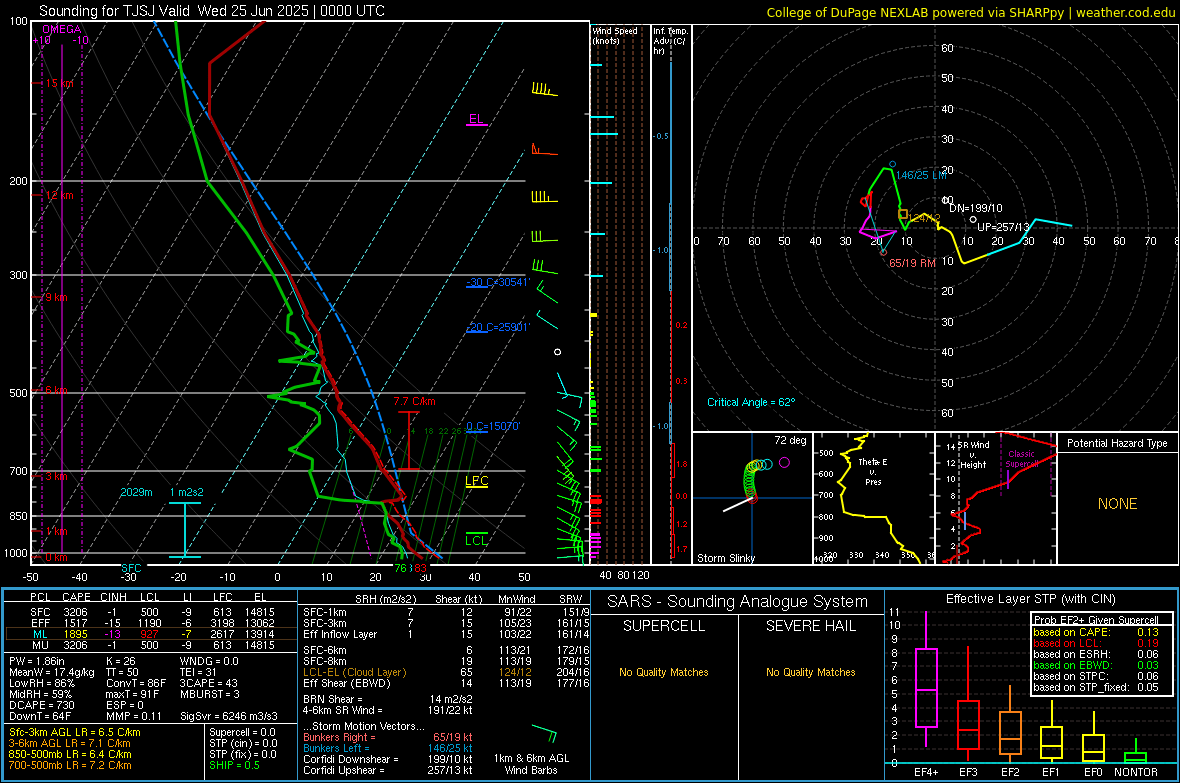Click the 'BRN Shear =' row
Viewport: 1180px width, 783px height.
point(388,699)
